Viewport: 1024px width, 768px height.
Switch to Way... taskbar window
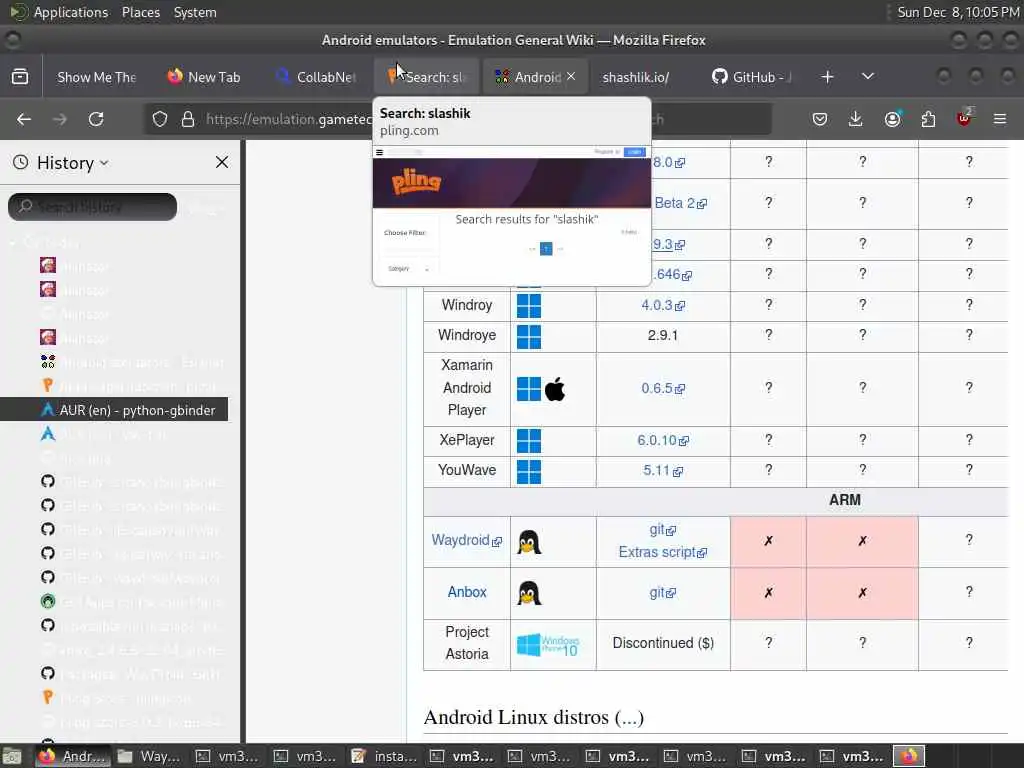pyautogui.click(x=150, y=756)
